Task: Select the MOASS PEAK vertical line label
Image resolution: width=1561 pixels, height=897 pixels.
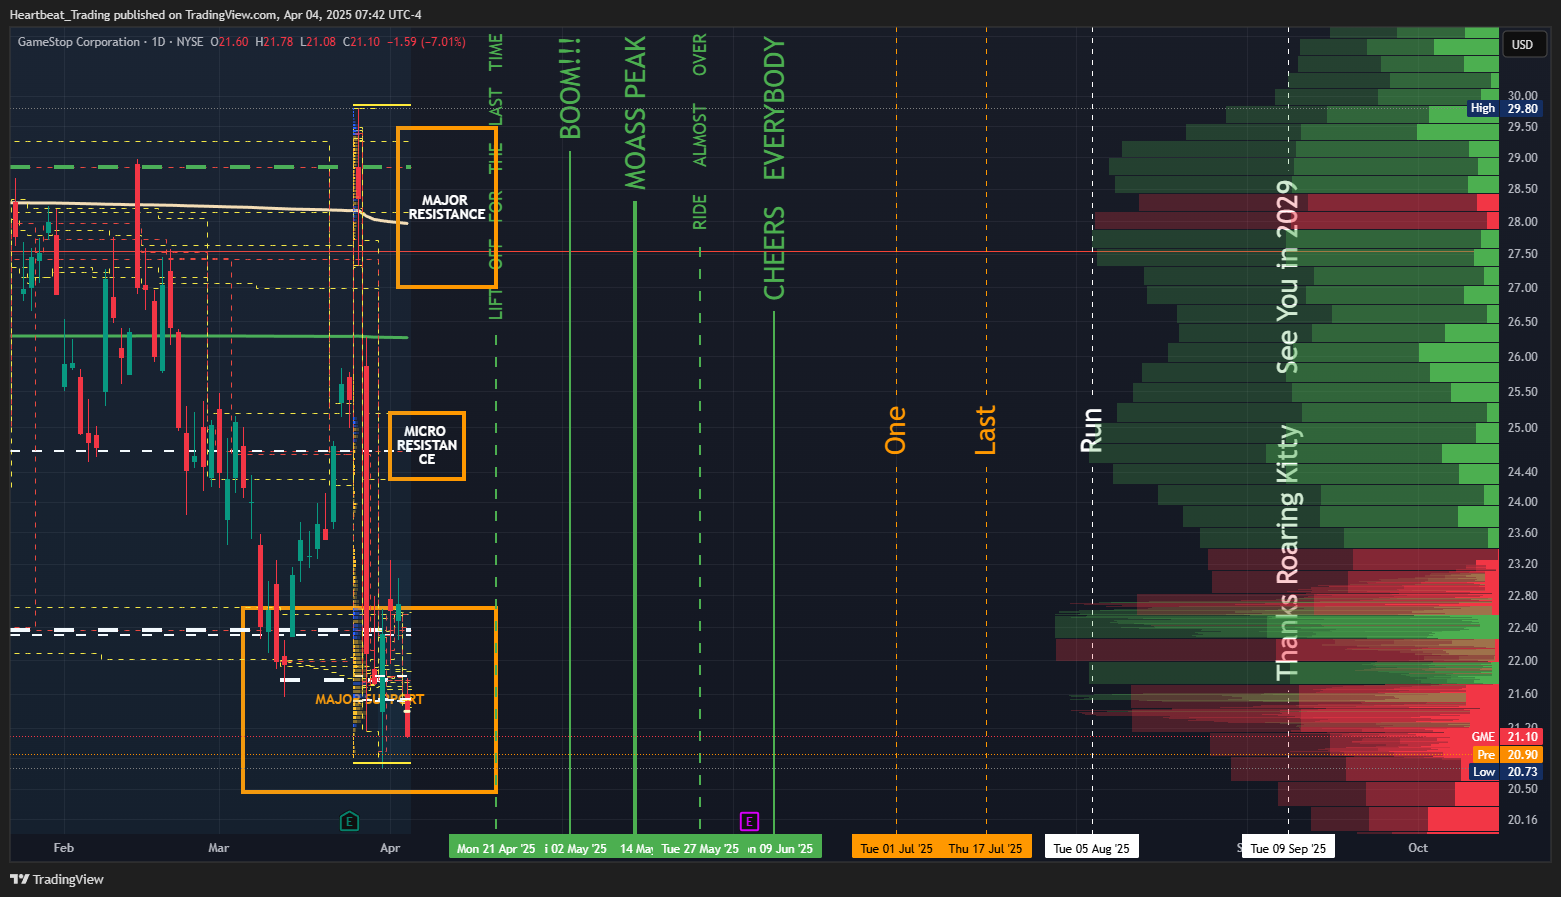Action: [635, 113]
